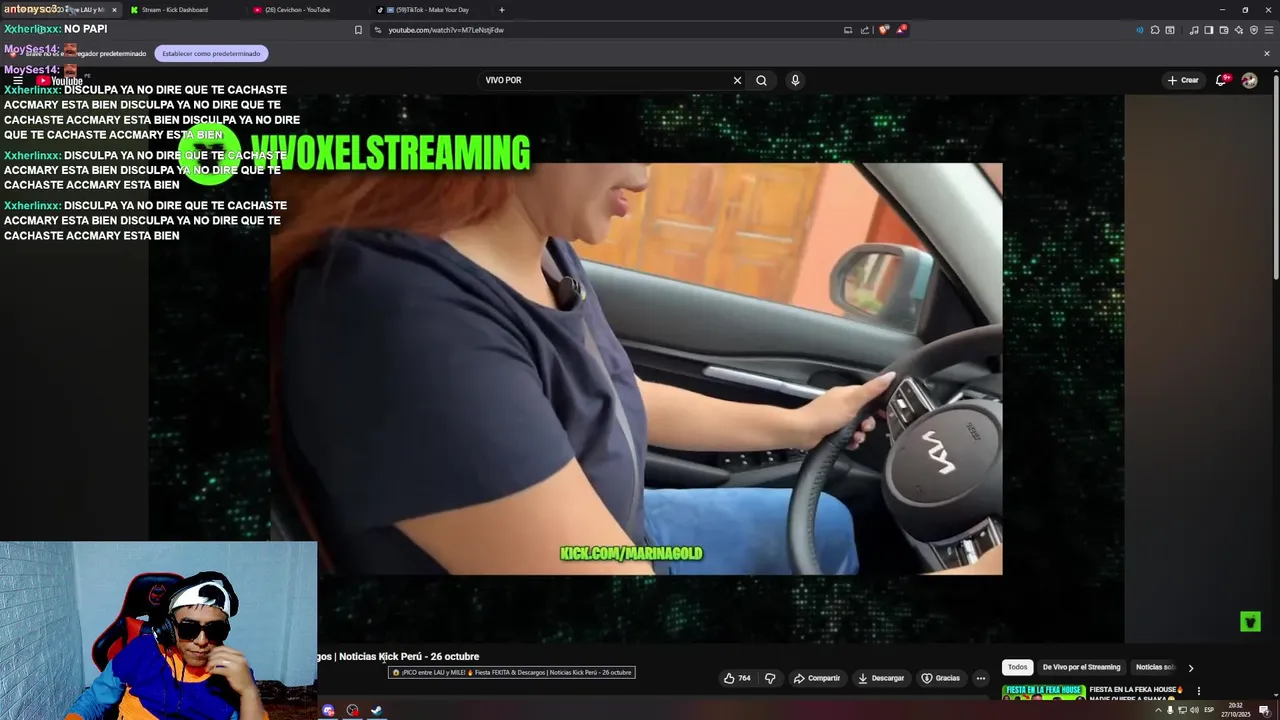1280x720 pixels.
Task: Open Brave Rewards triangle icon
Action: point(901,30)
